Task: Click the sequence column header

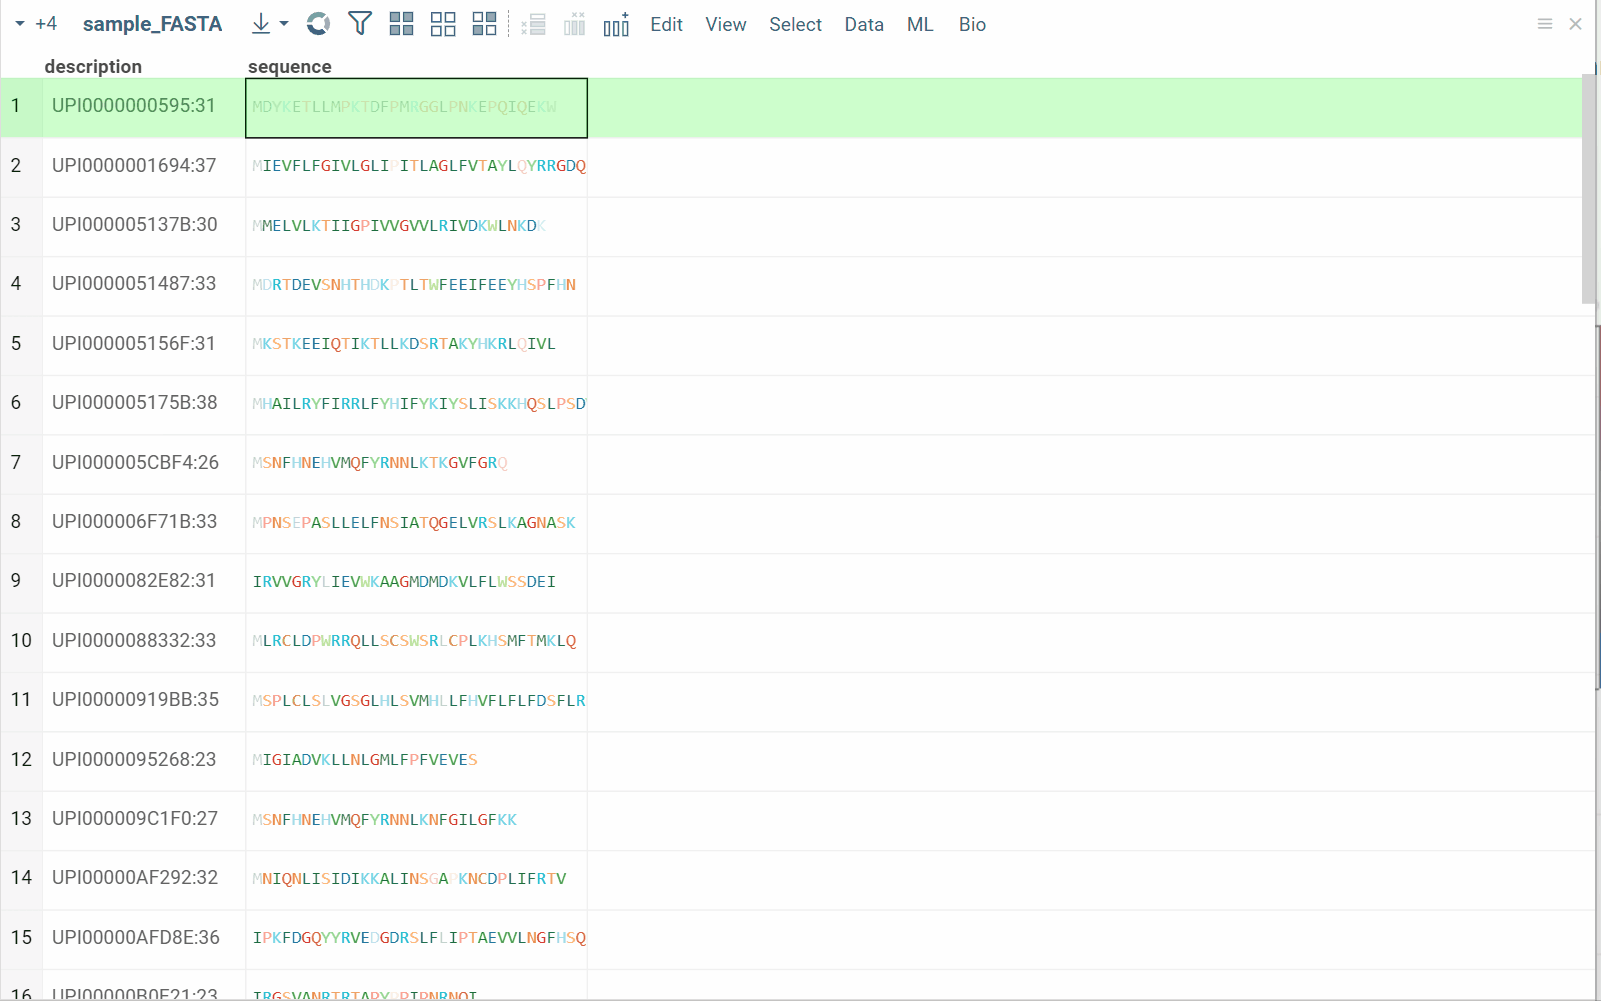Action: tap(290, 67)
